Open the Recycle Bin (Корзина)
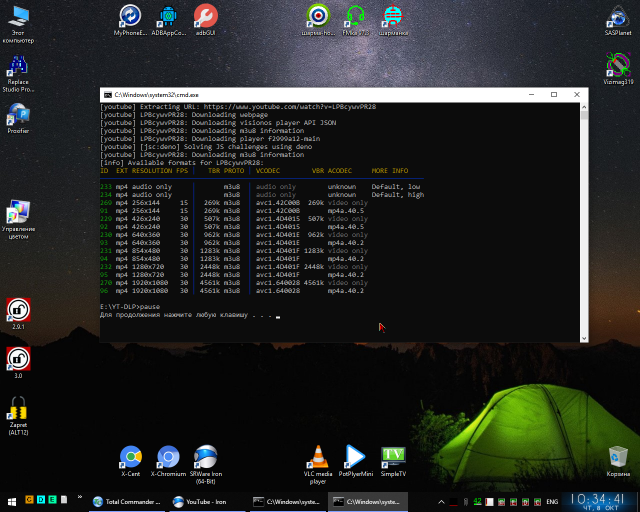Image resolution: width=640 pixels, height=512 pixels. pyautogui.click(x=618, y=461)
